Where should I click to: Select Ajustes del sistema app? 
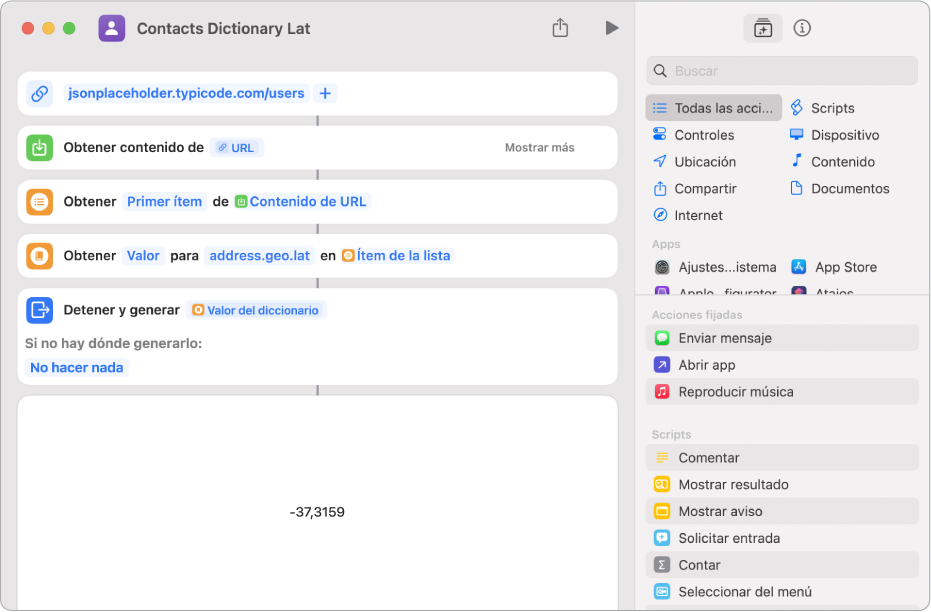715,267
